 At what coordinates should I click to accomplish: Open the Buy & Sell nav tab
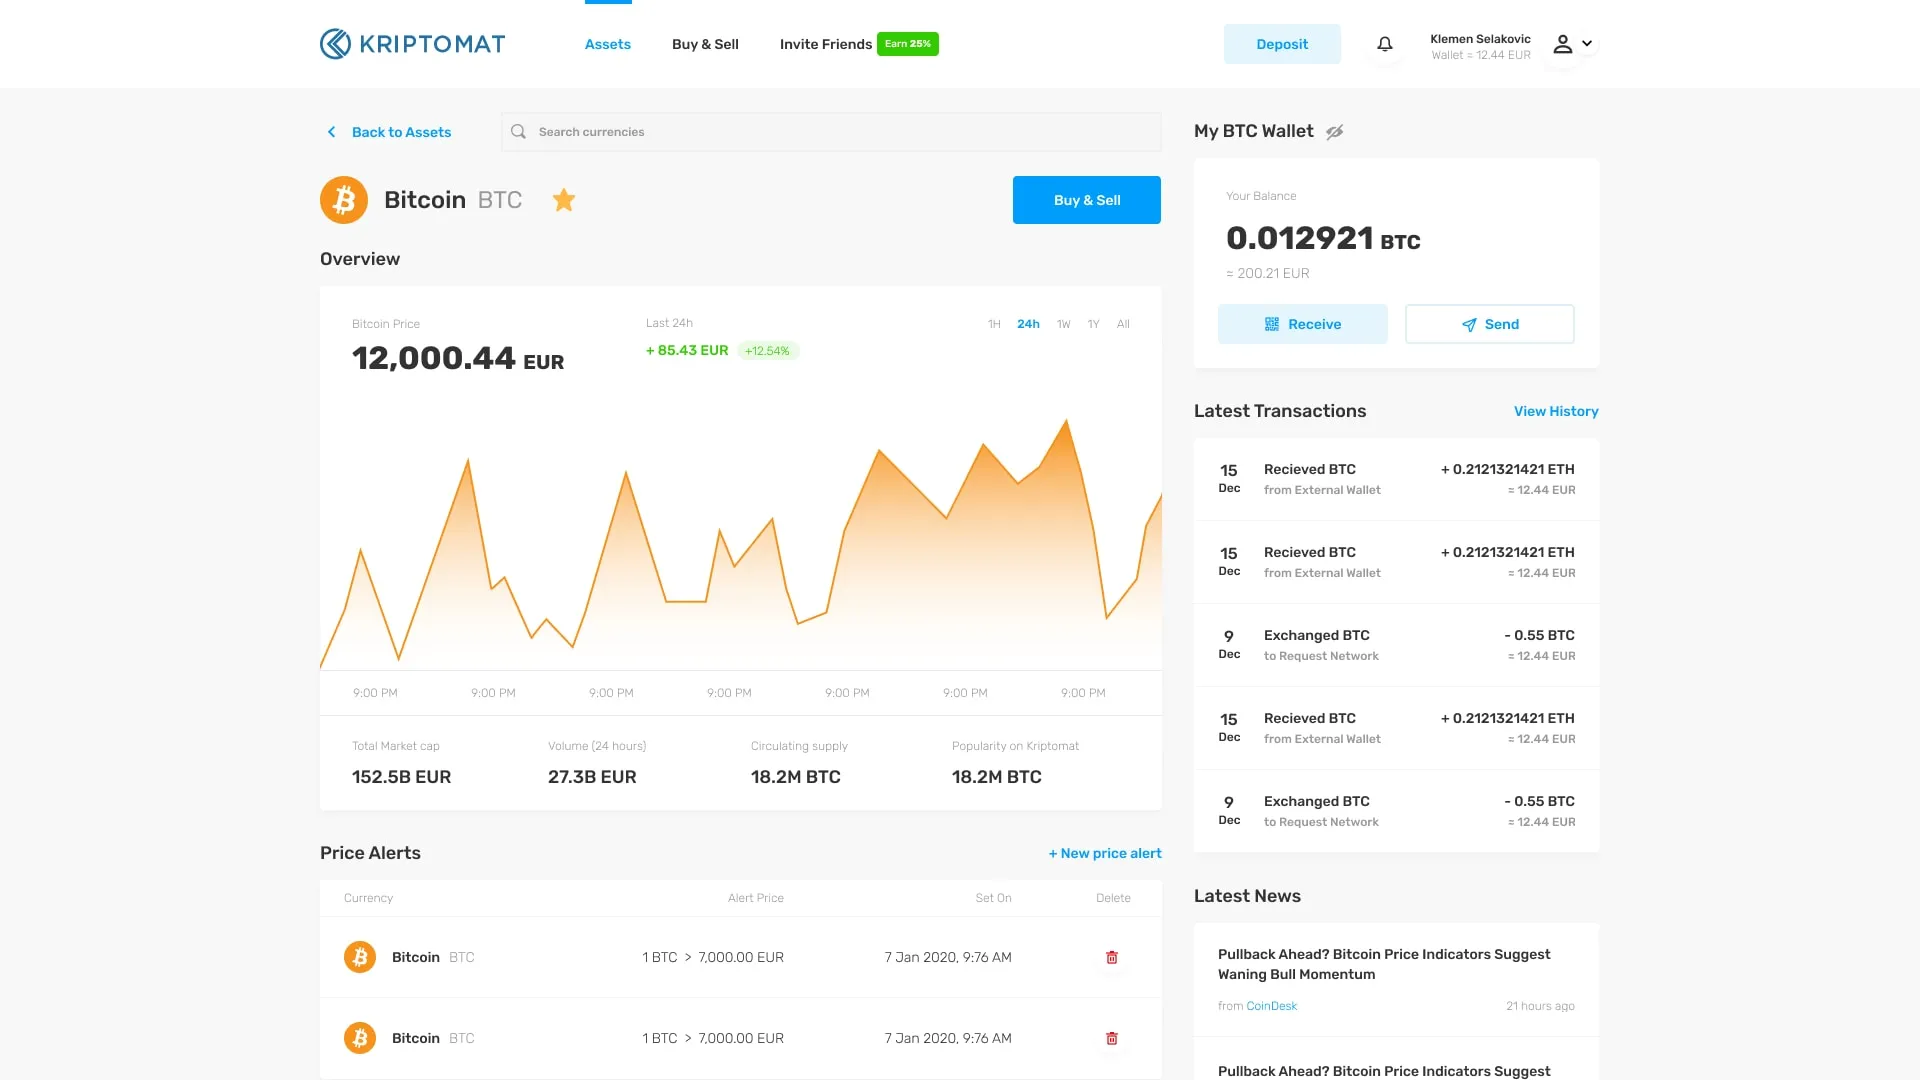pyautogui.click(x=705, y=44)
